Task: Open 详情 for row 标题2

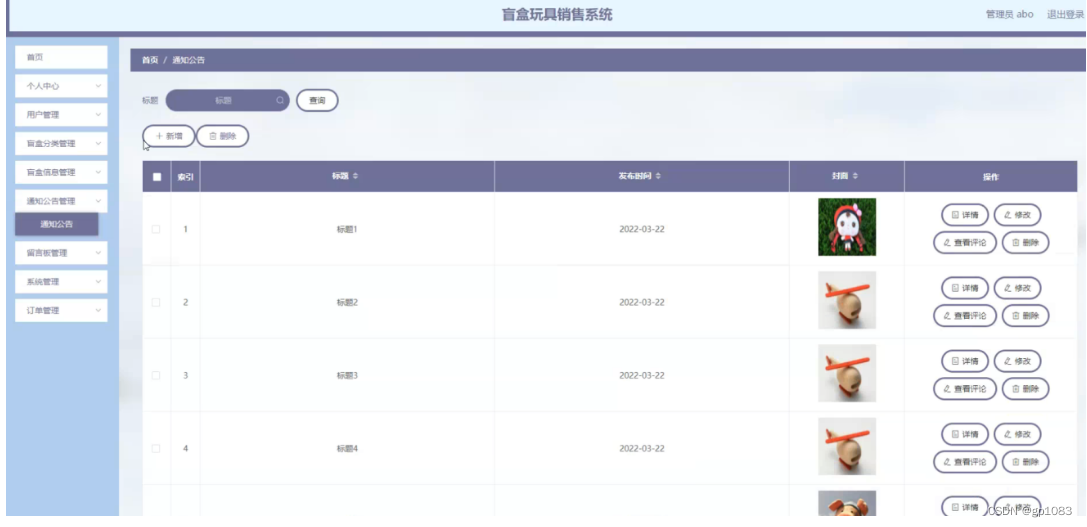Action: click(964, 288)
